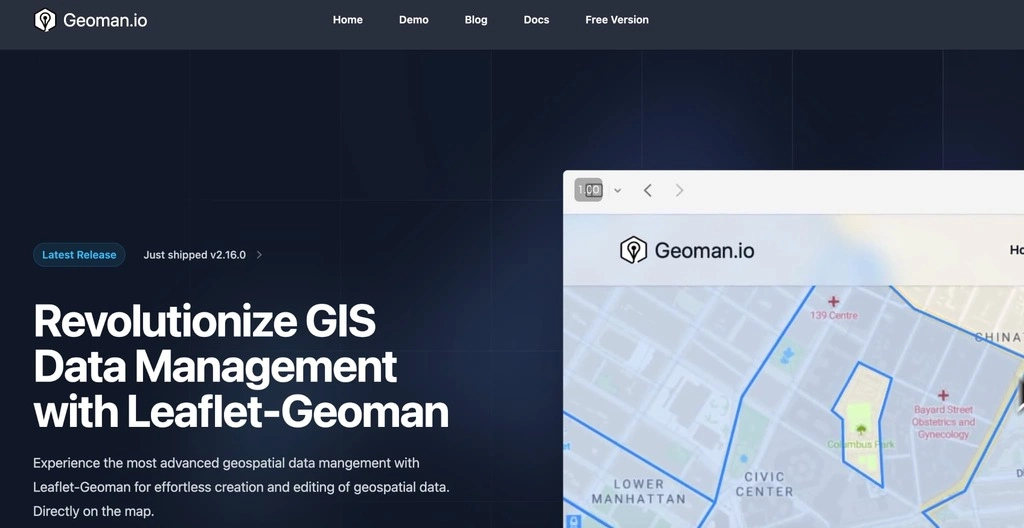Click the Geoman.io logo inside preview window

pos(633,250)
